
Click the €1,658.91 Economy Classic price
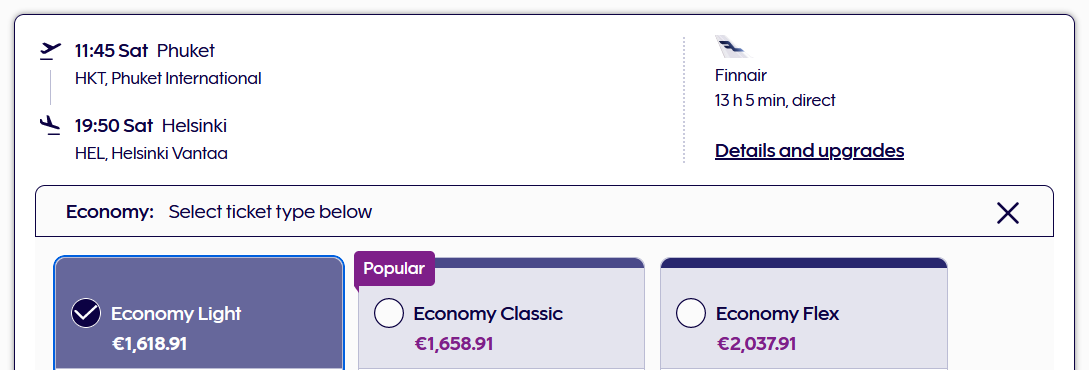click(454, 344)
